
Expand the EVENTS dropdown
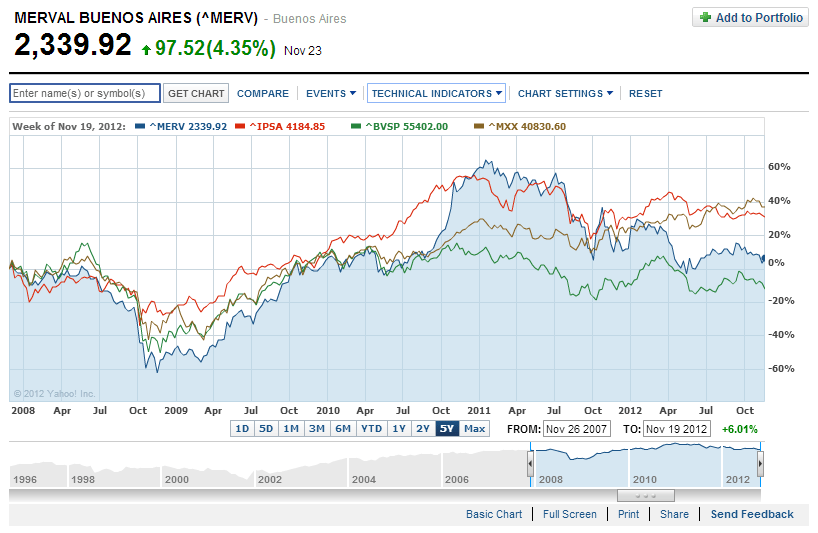[x=331, y=93]
